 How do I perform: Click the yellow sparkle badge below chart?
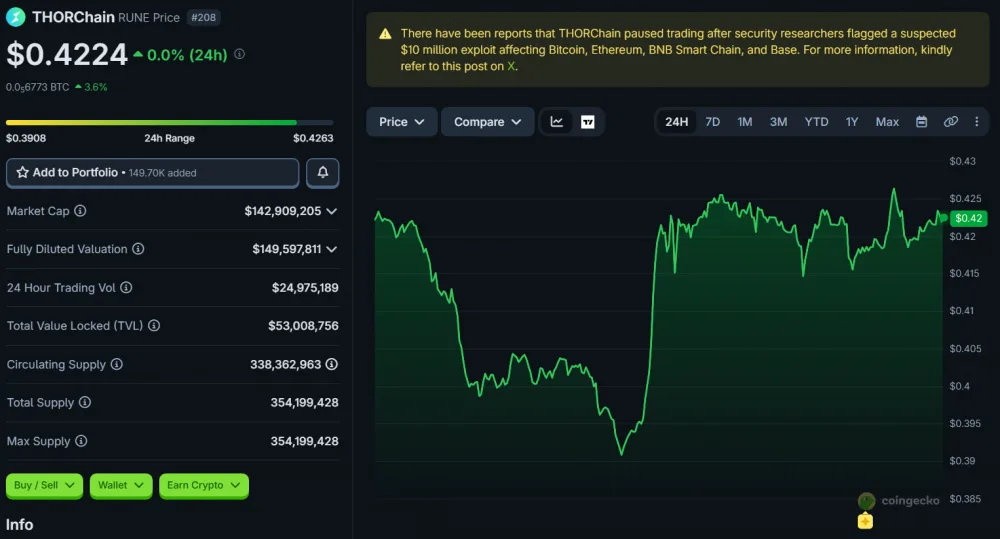[865, 522]
